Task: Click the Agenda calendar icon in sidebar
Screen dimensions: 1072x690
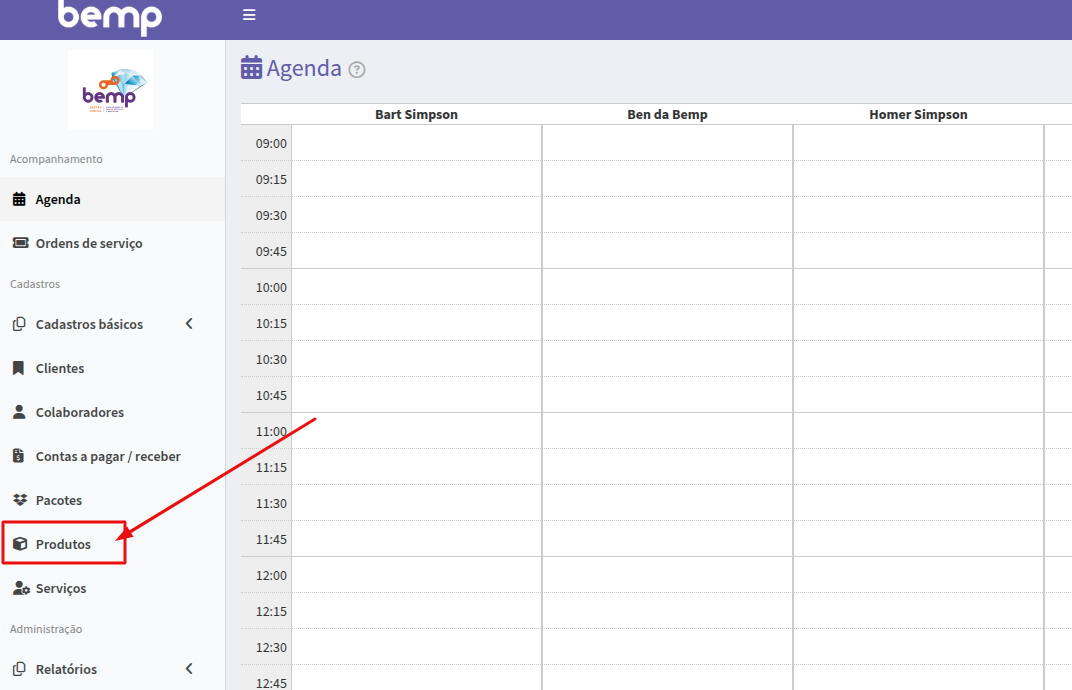Action: click(20, 199)
